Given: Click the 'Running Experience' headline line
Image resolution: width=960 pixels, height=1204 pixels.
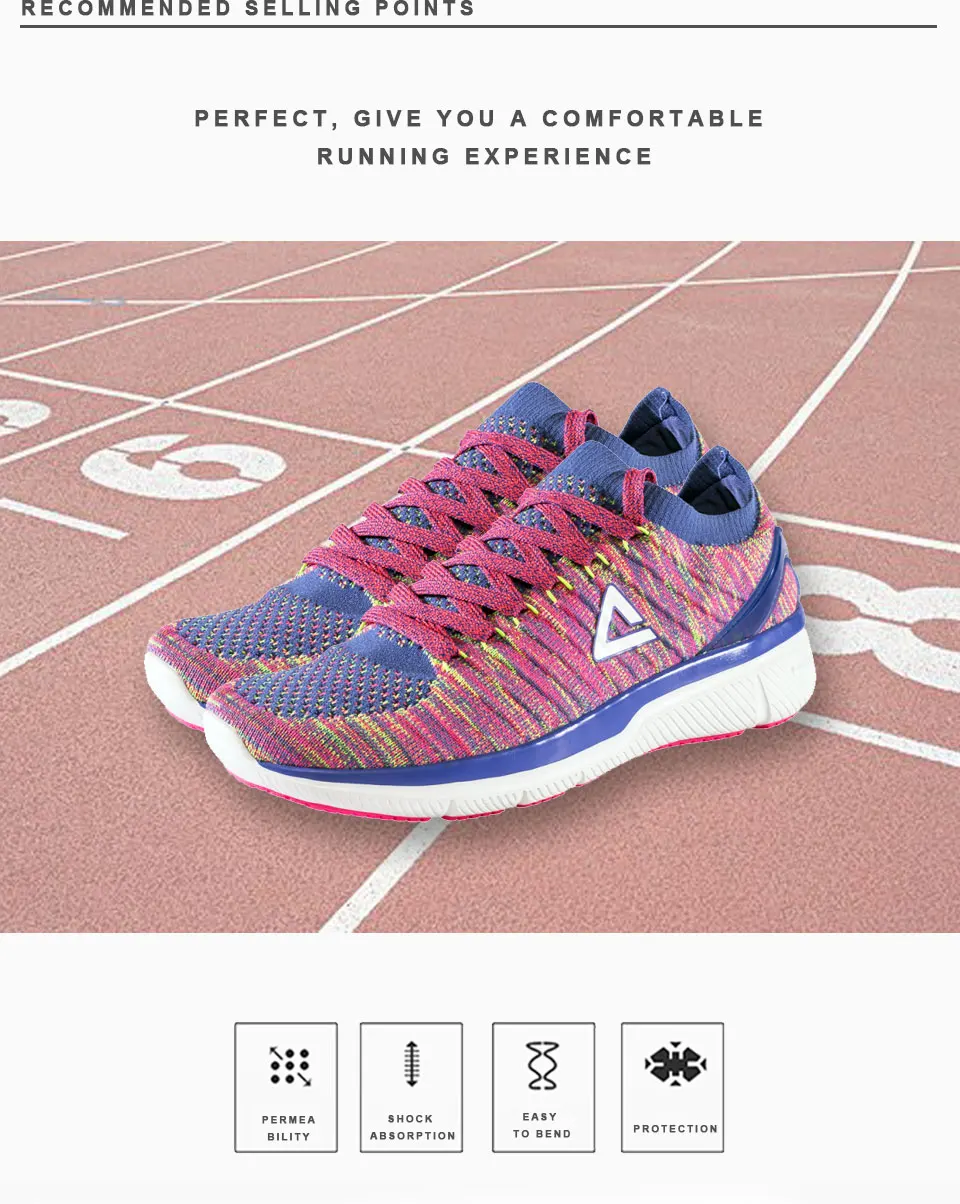Looking at the screenshot, I should (x=485, y=157).
